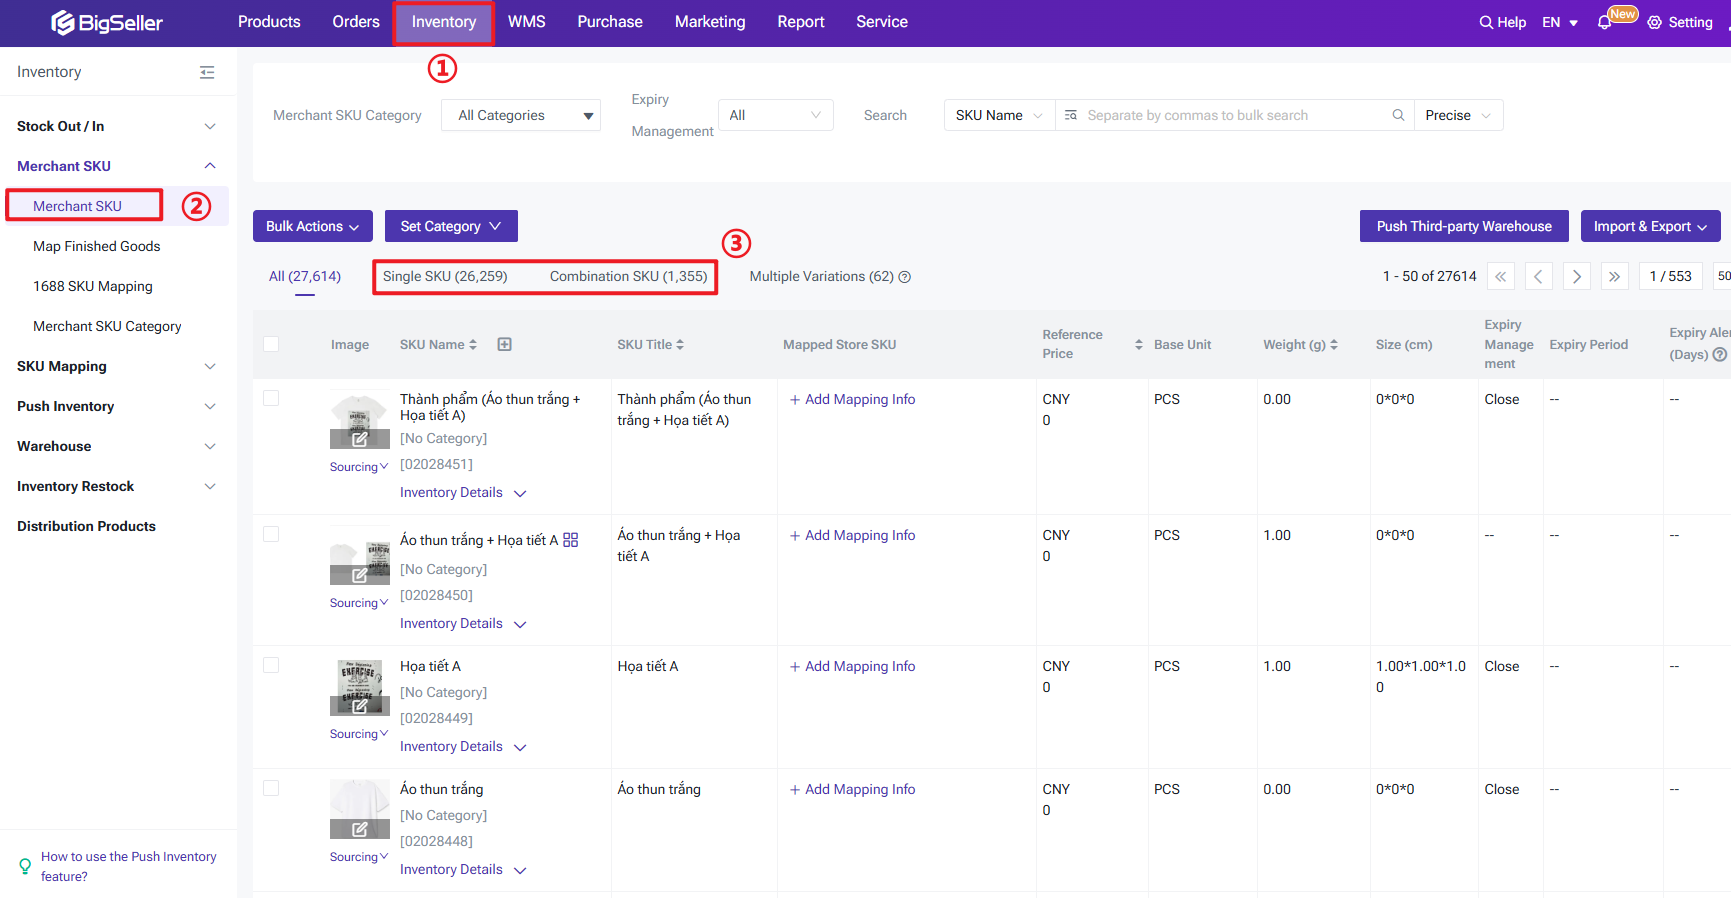Jump to the last page arrow
The height and width of the screenshot is (898, 1731).
1614,276
